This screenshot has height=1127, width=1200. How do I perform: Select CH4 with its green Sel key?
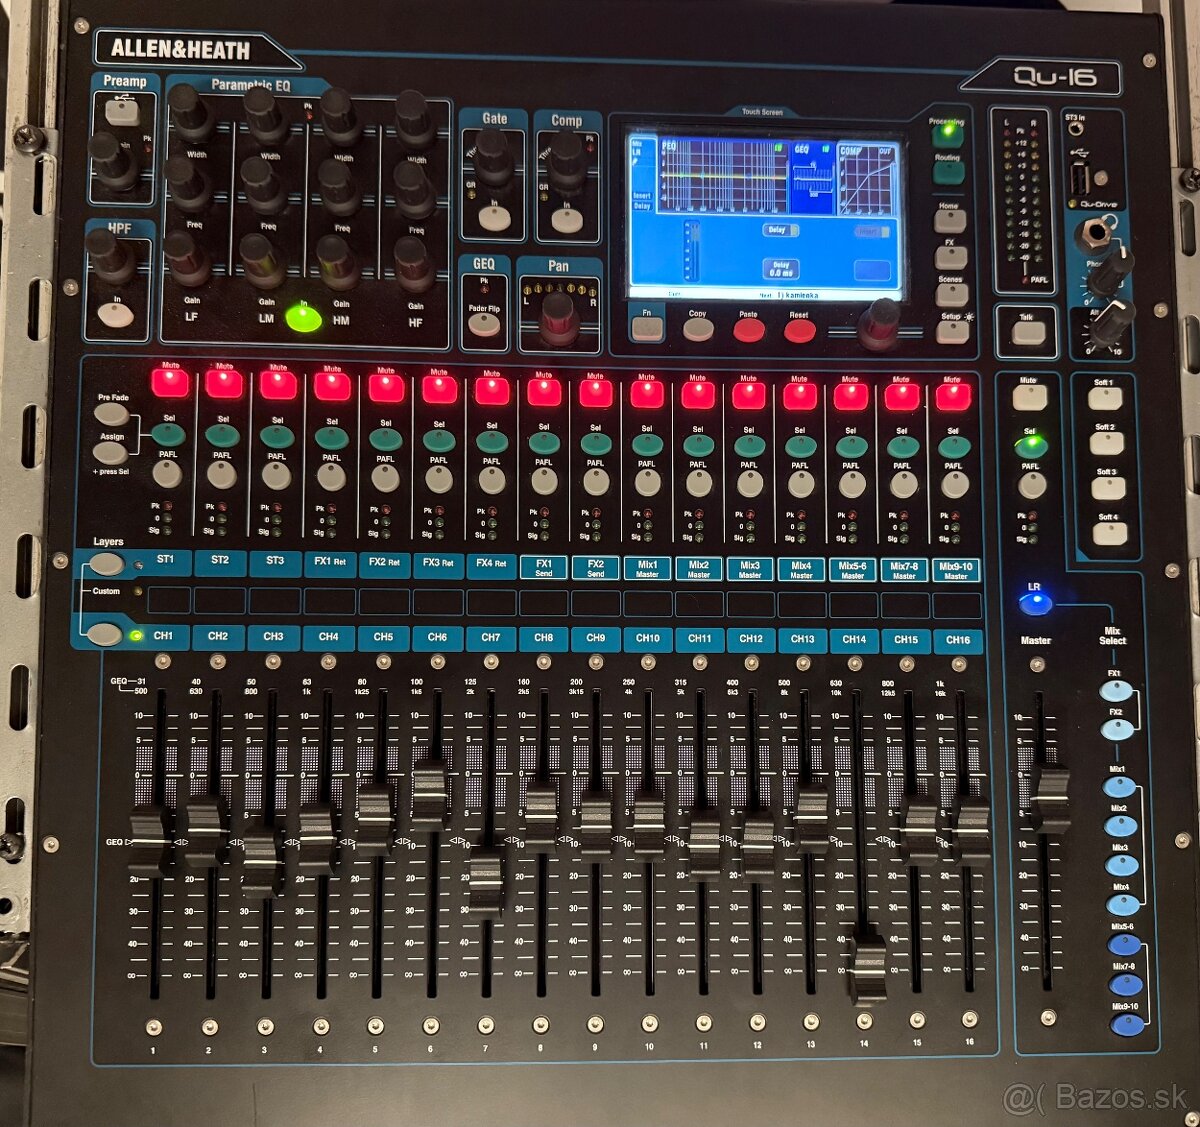(x=331, y=438)
